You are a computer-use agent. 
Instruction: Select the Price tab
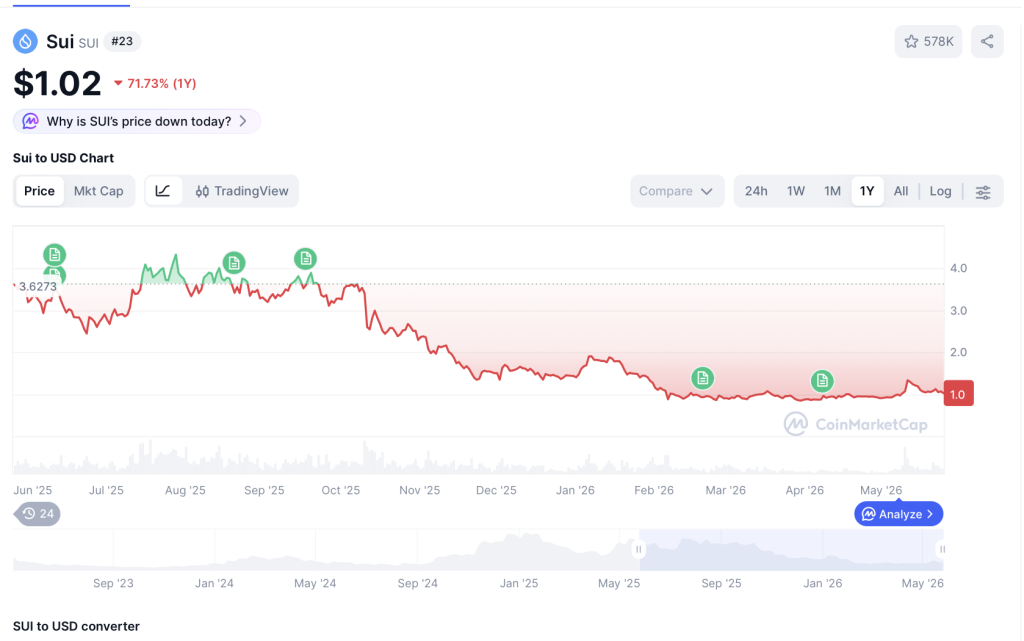pos(39,191)
